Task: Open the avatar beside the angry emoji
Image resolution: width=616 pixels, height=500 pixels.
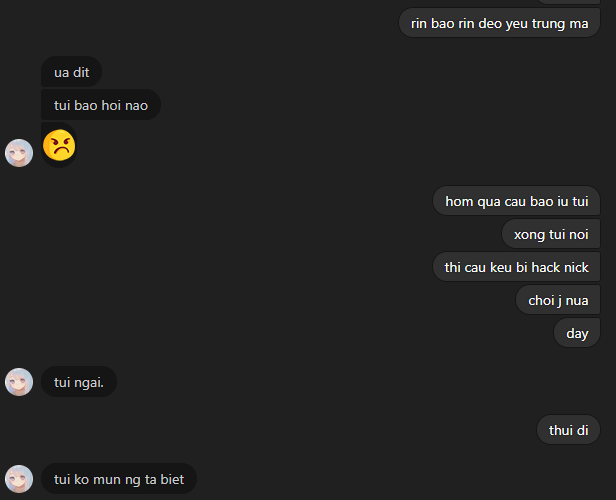Action: (x=19, y=153)
